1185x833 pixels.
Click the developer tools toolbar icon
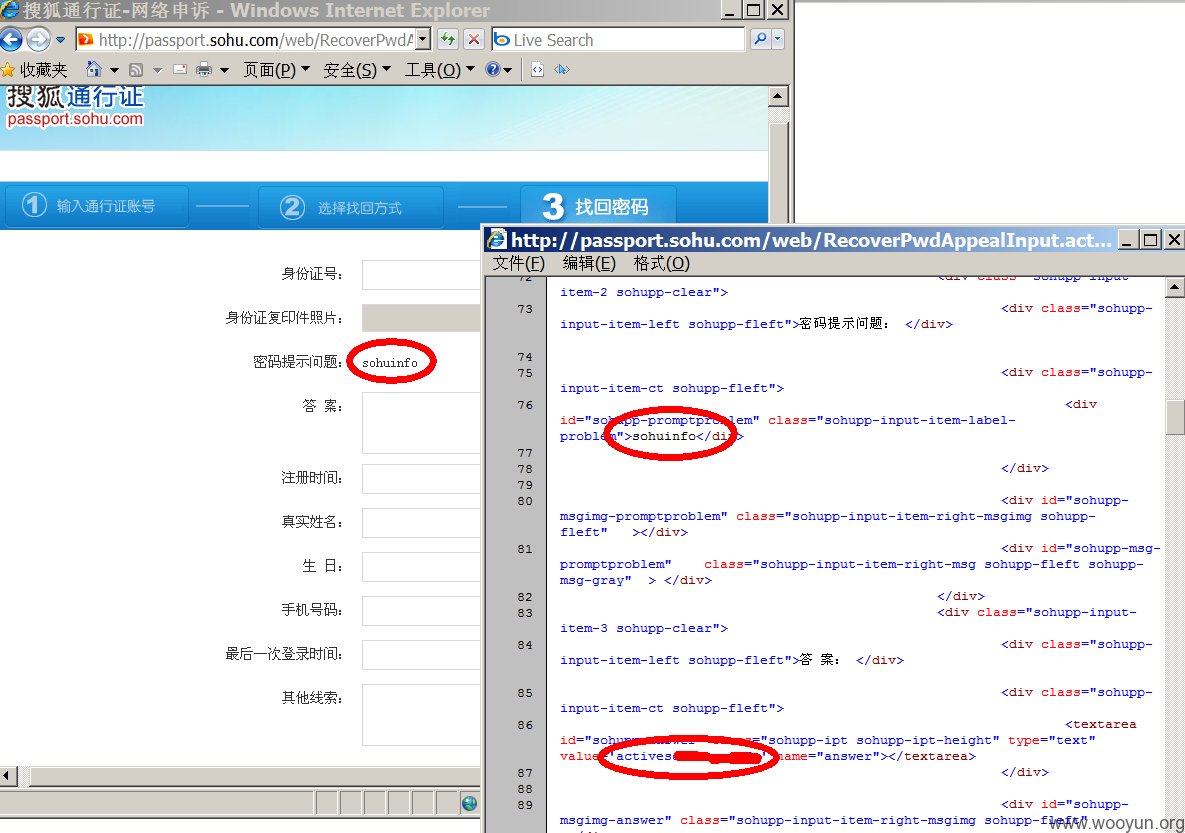(537, 70)
